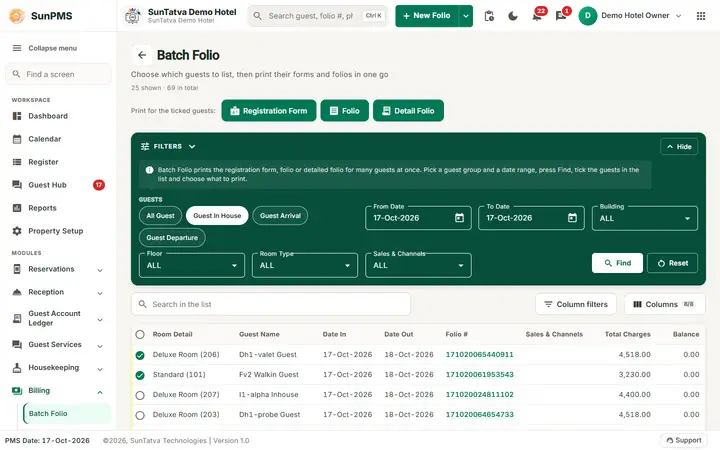Toggle the FILTERS chevron
Screen dimensions: 720x450
click(x=192, y=146)
